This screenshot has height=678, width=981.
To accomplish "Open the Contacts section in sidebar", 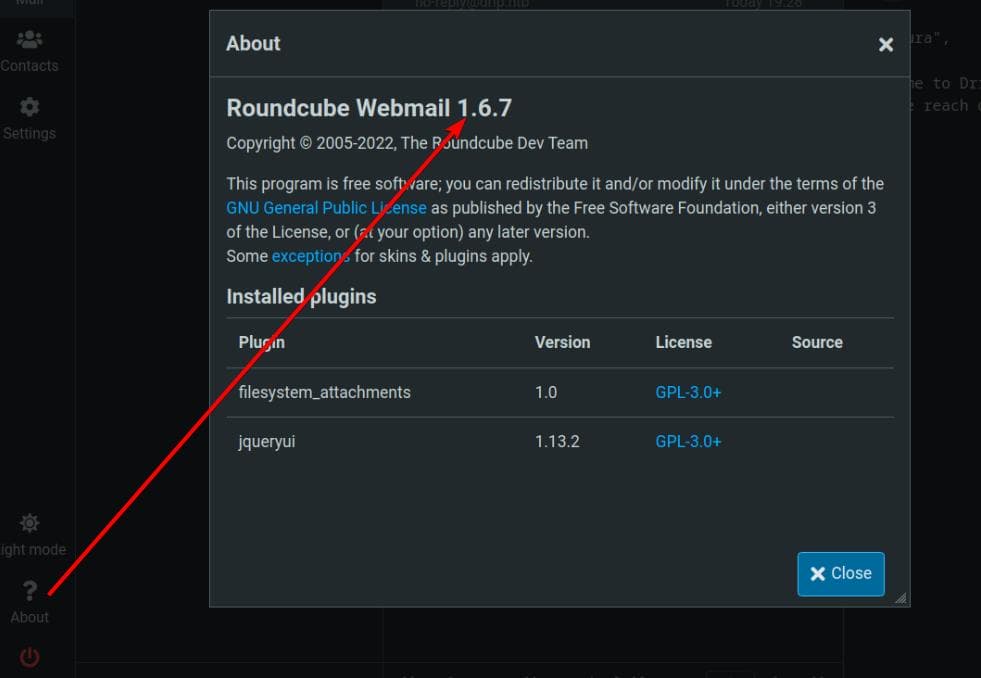I will [x=30, y=51].
